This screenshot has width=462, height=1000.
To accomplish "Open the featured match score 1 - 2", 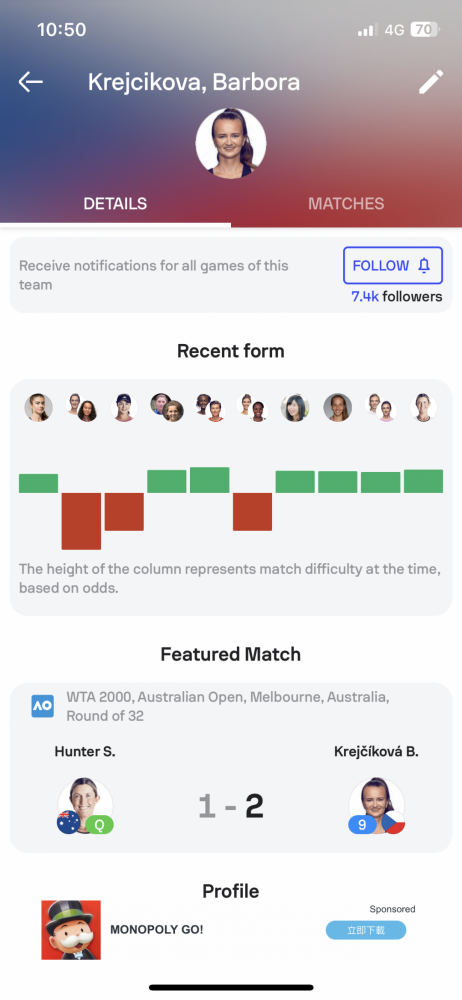I will [231, 807].
